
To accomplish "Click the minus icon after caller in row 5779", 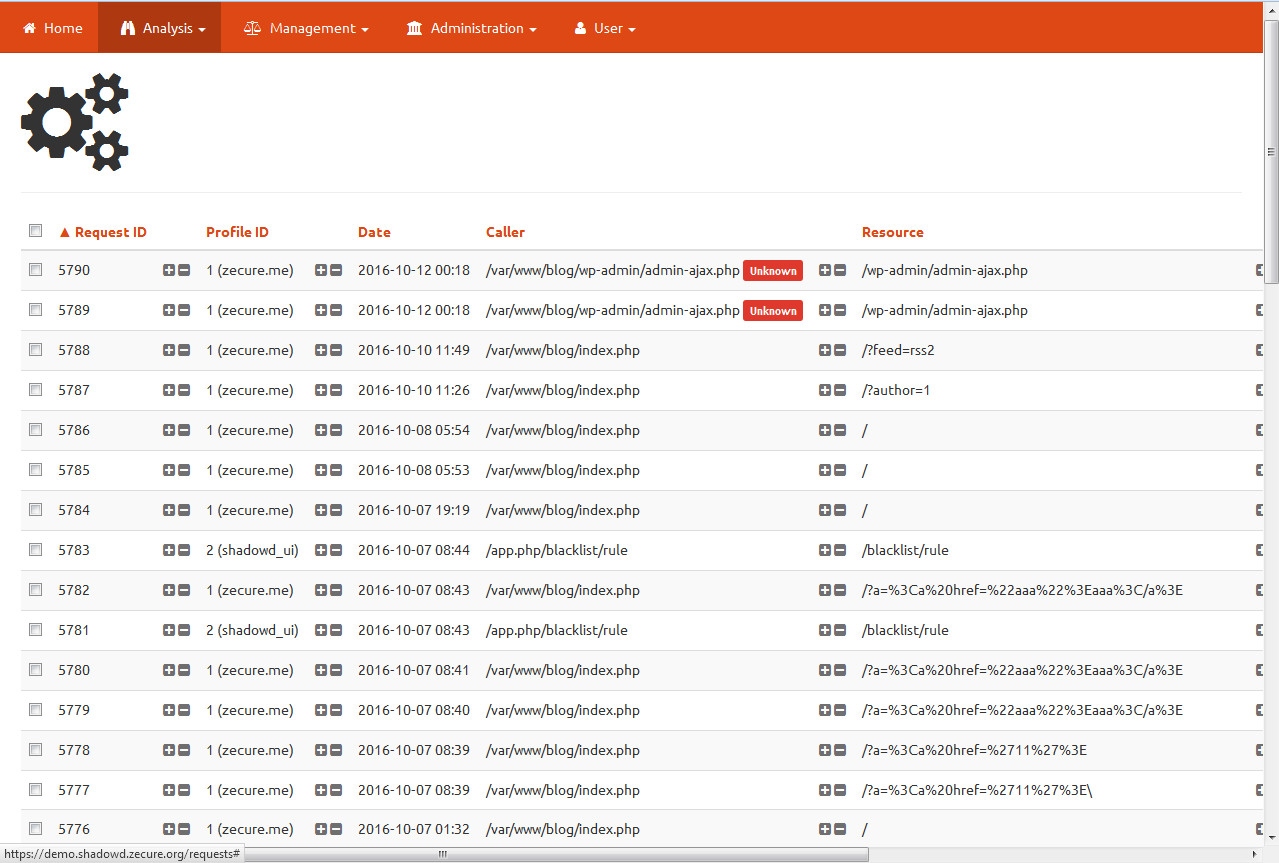I will click(x=840, y=710).
